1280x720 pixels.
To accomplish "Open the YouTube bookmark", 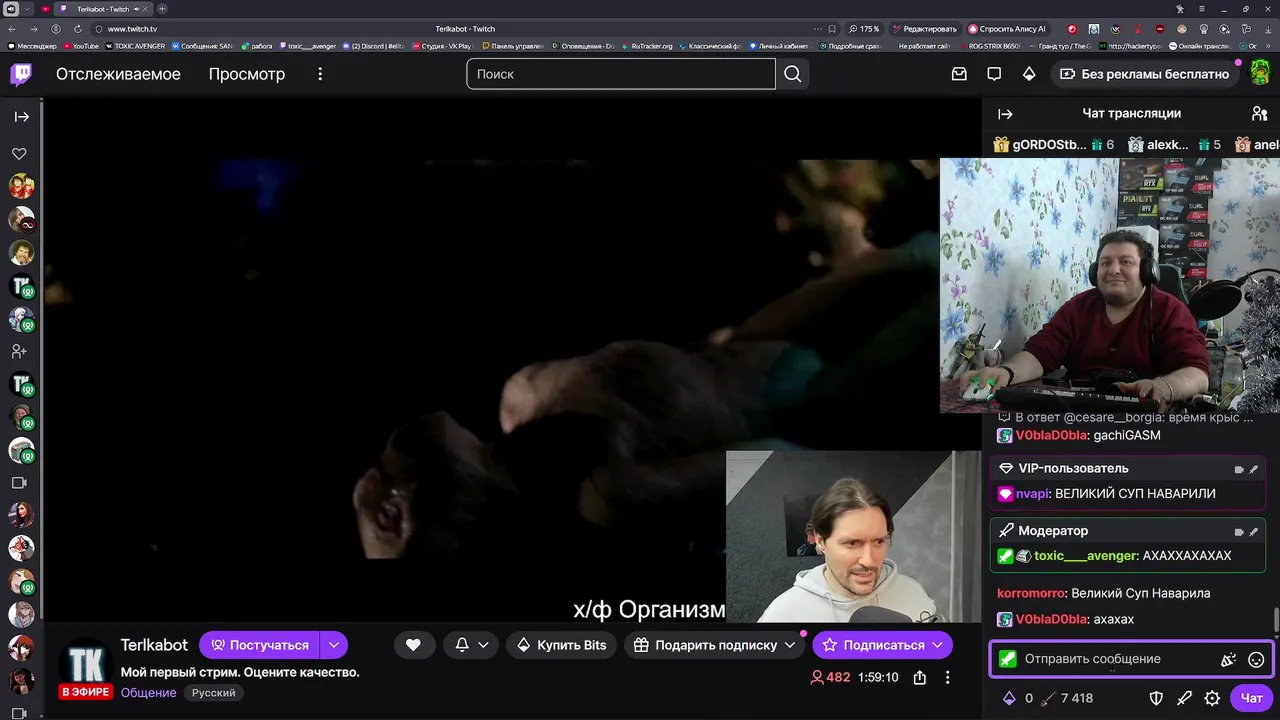I will coord(81,46).
